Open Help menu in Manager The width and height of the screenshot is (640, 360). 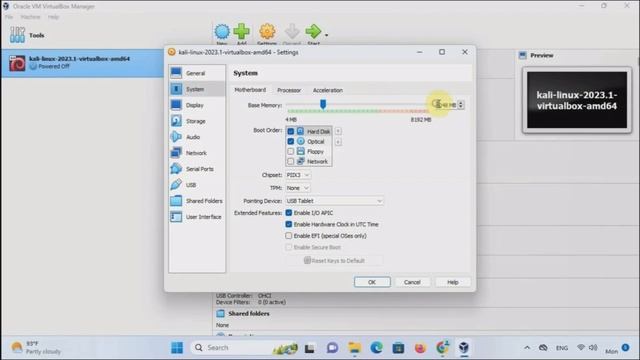coord(53,17)
